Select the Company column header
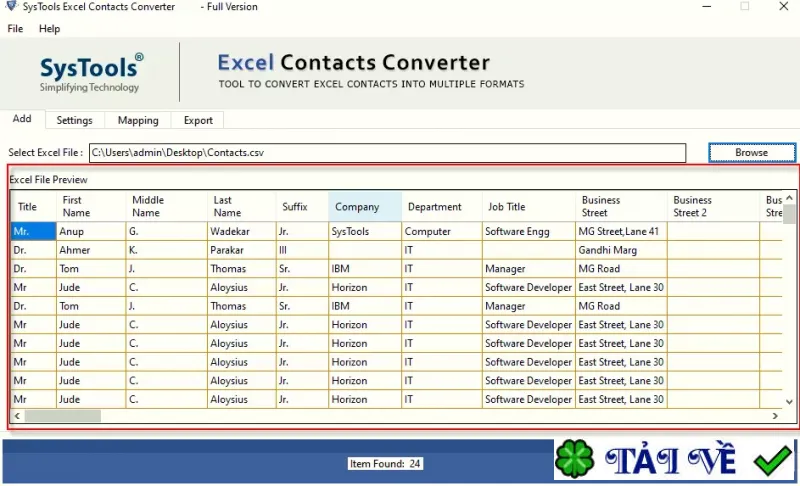The height and width of the screenshot is (486, 800). pos(365,207)
